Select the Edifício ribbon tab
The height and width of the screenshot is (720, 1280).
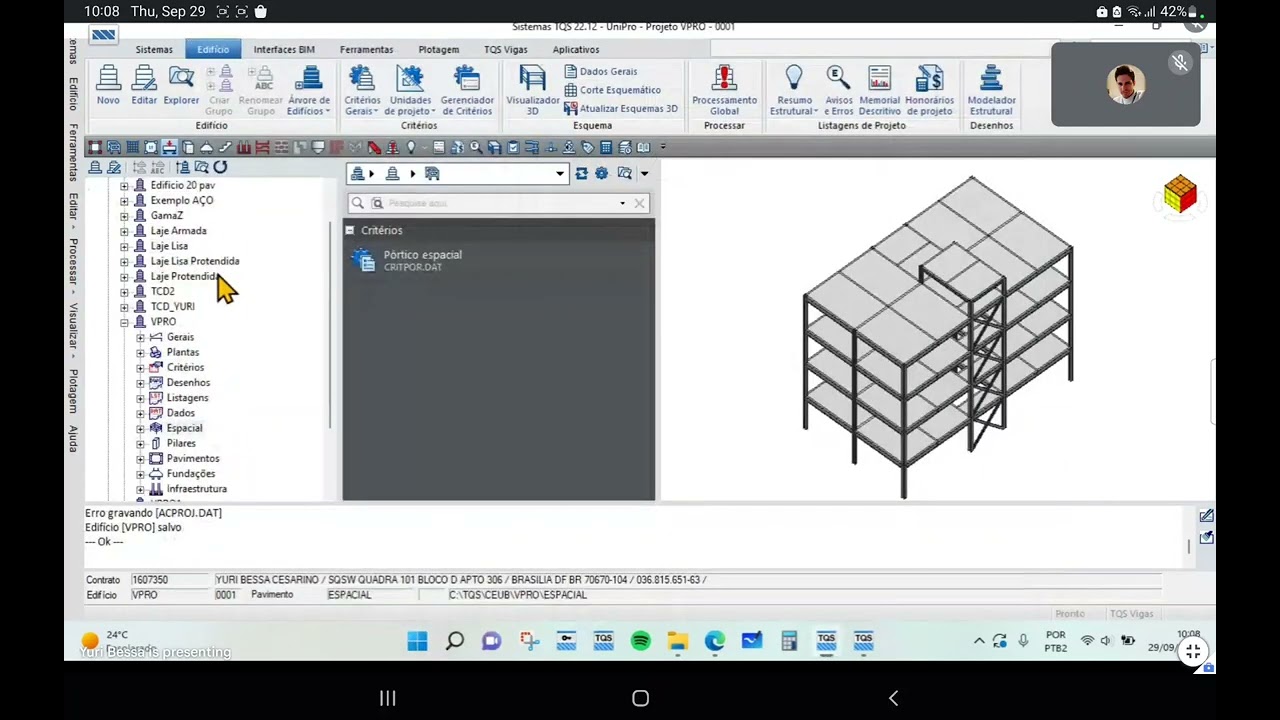pos(213,49)
